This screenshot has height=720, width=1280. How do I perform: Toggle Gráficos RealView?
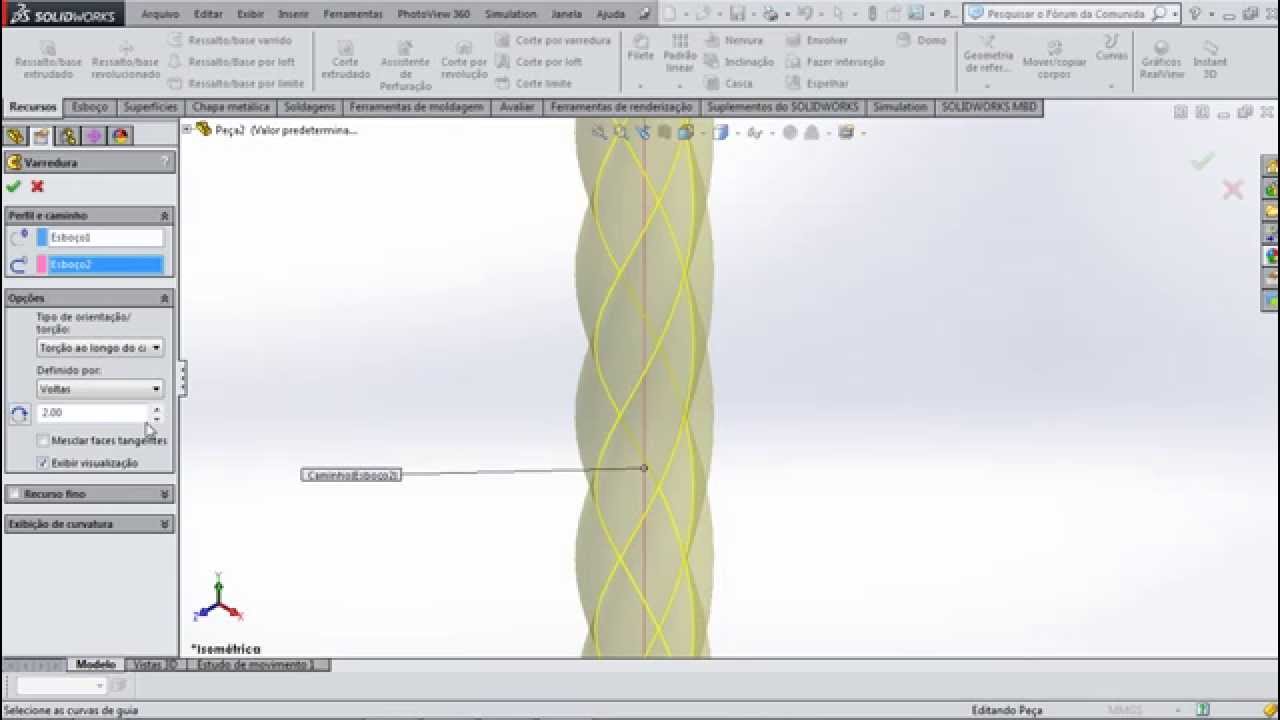coord(1161,60)
